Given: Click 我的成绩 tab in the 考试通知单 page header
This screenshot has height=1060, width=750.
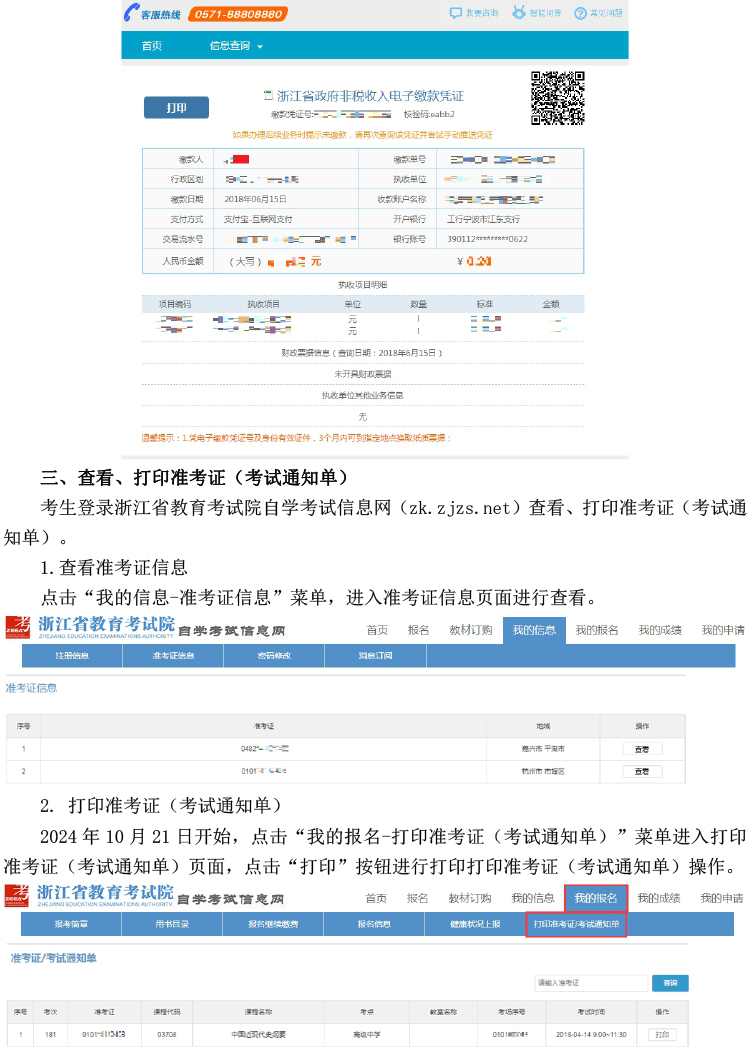Looking at the screenshot, I should point(659,898).
